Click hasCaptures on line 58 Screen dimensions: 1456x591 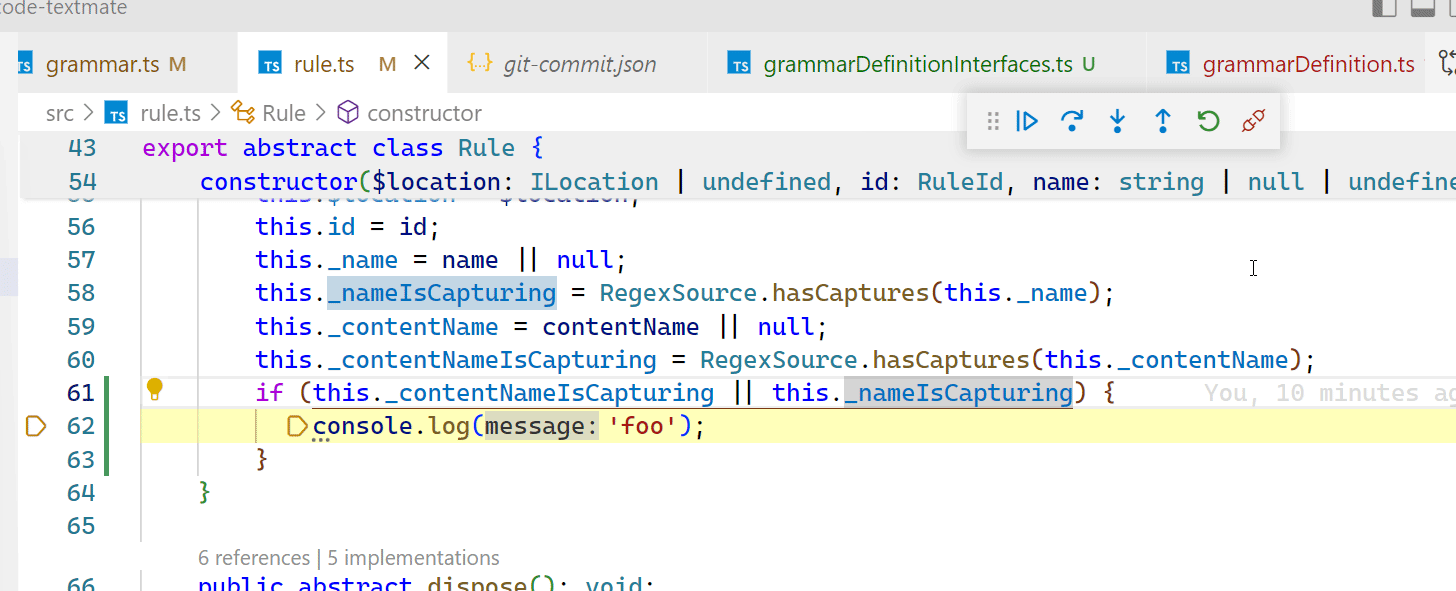(851, 293)
